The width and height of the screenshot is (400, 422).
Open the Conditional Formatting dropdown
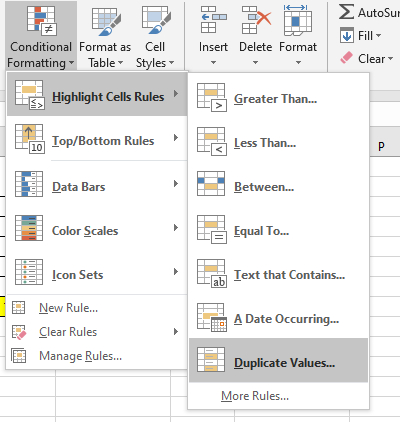(x=41, y=35)
